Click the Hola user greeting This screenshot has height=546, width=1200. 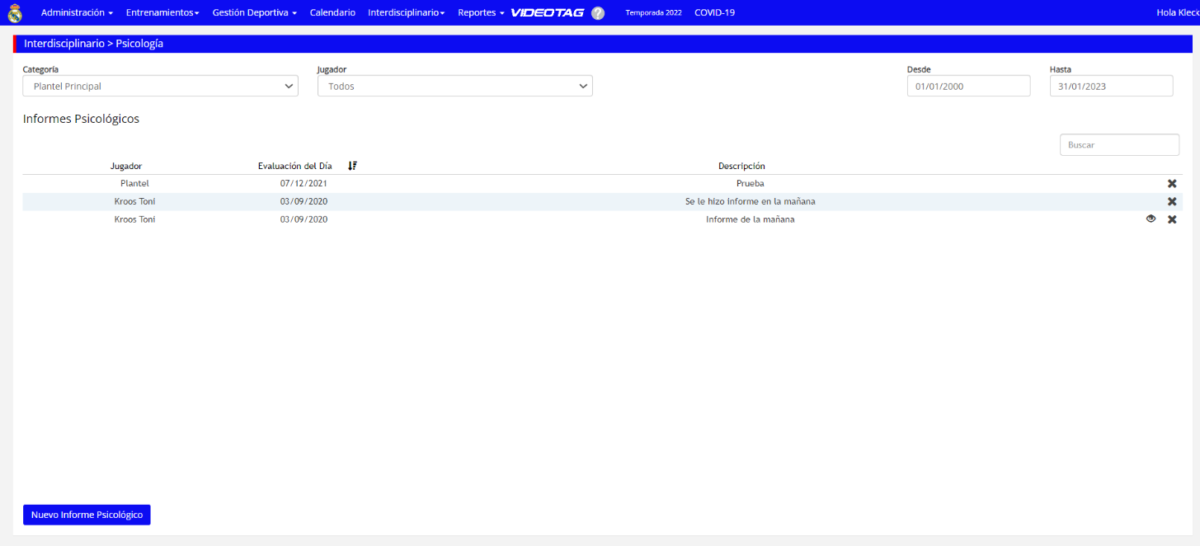1178,13
